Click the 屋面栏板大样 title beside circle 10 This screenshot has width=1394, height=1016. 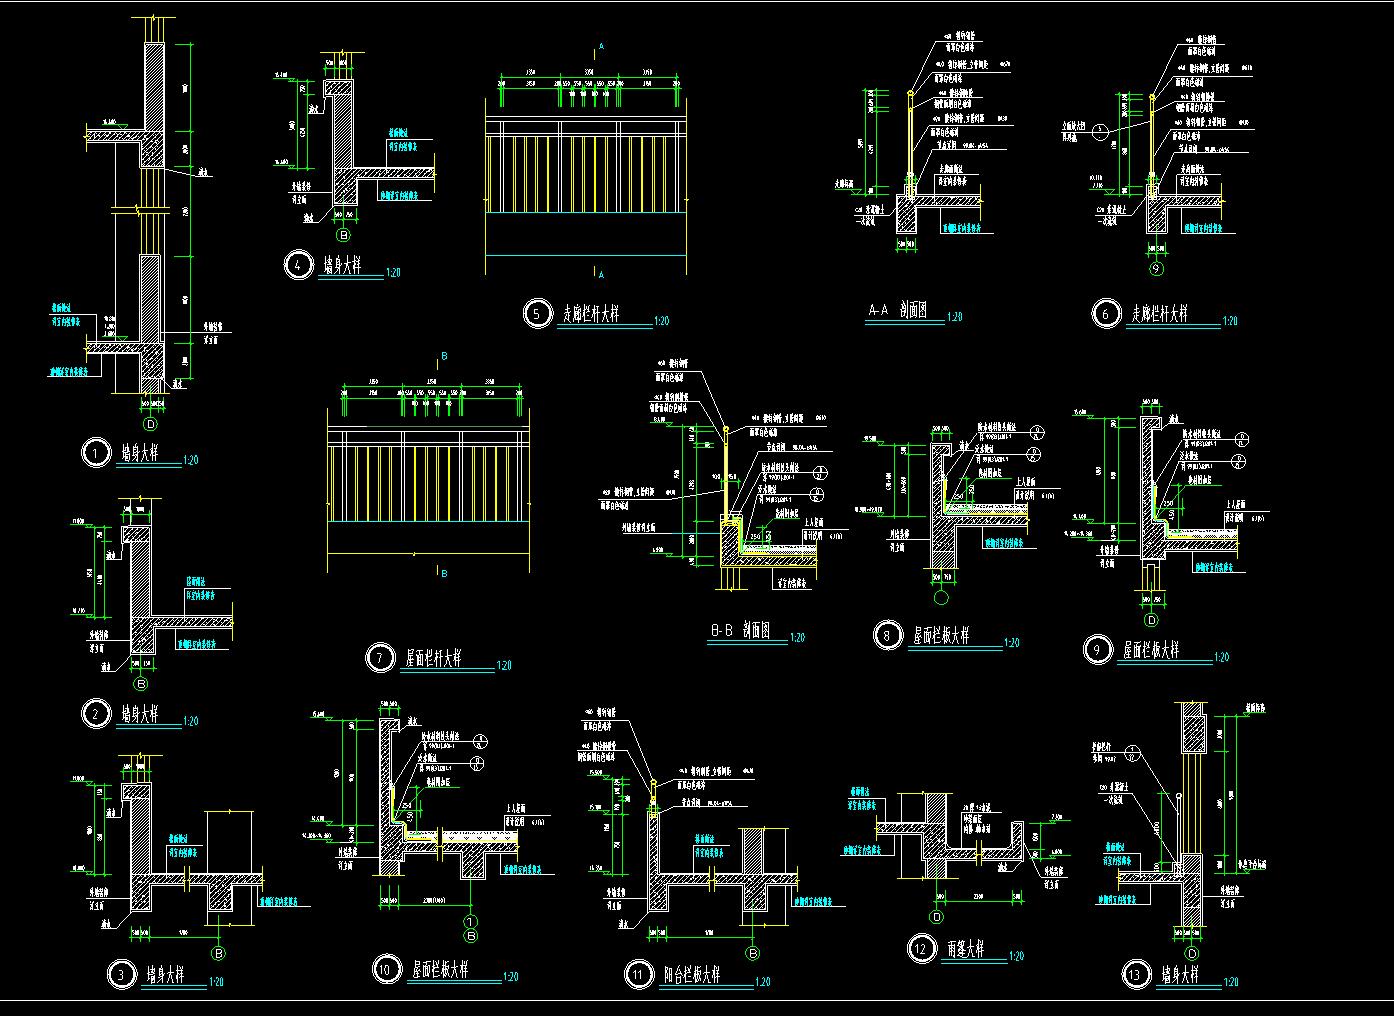click(x=439, y=969)
